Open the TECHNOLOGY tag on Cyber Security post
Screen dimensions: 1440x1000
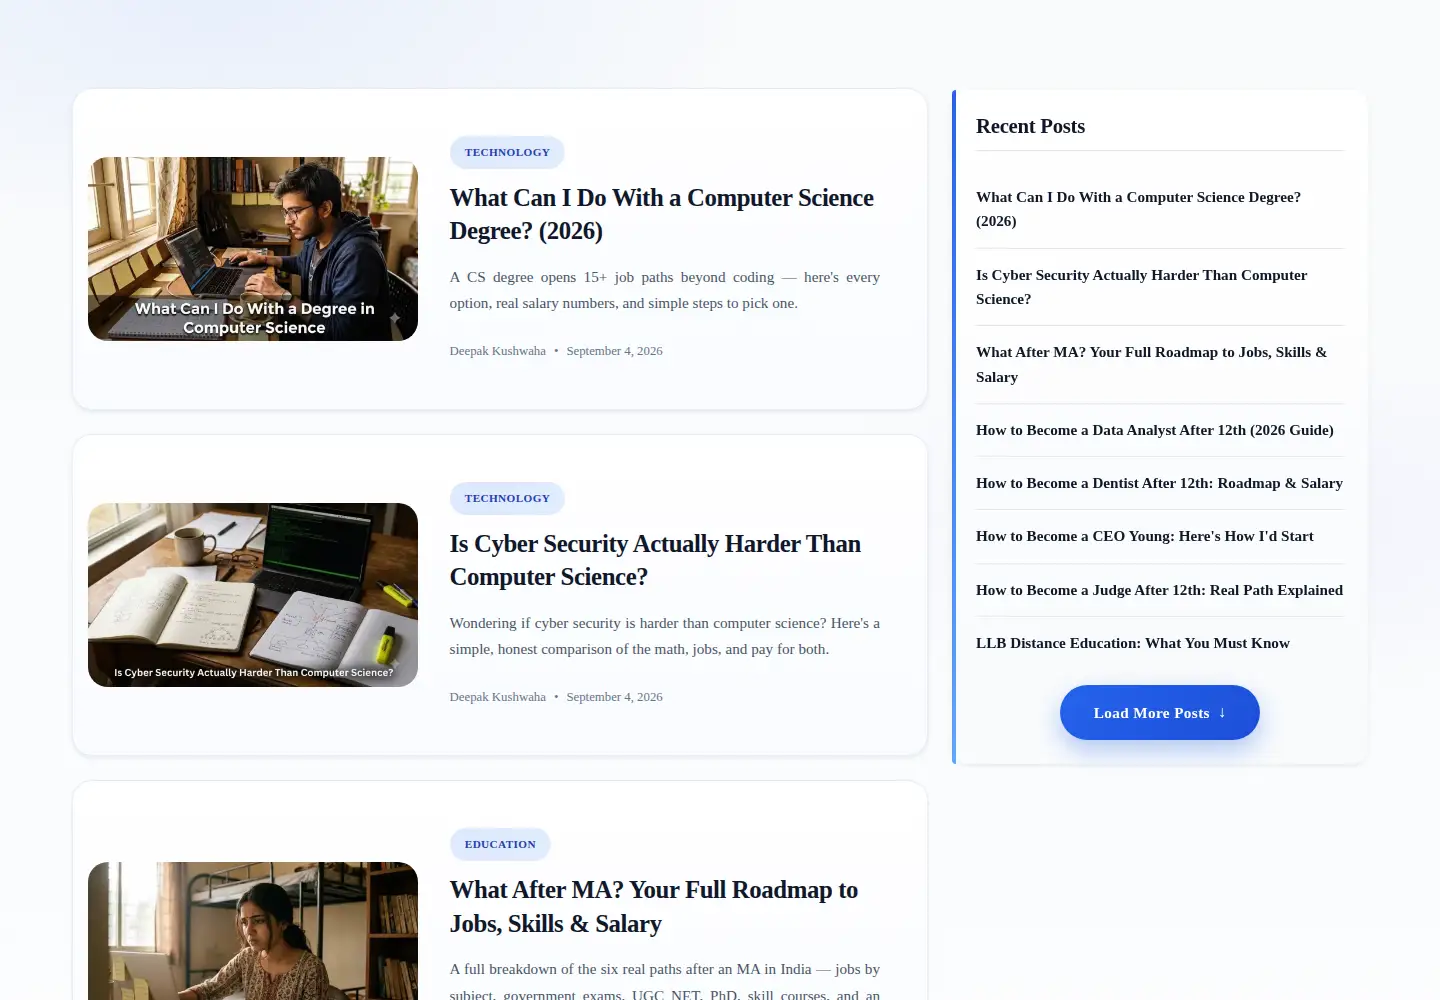click(507, 498)
